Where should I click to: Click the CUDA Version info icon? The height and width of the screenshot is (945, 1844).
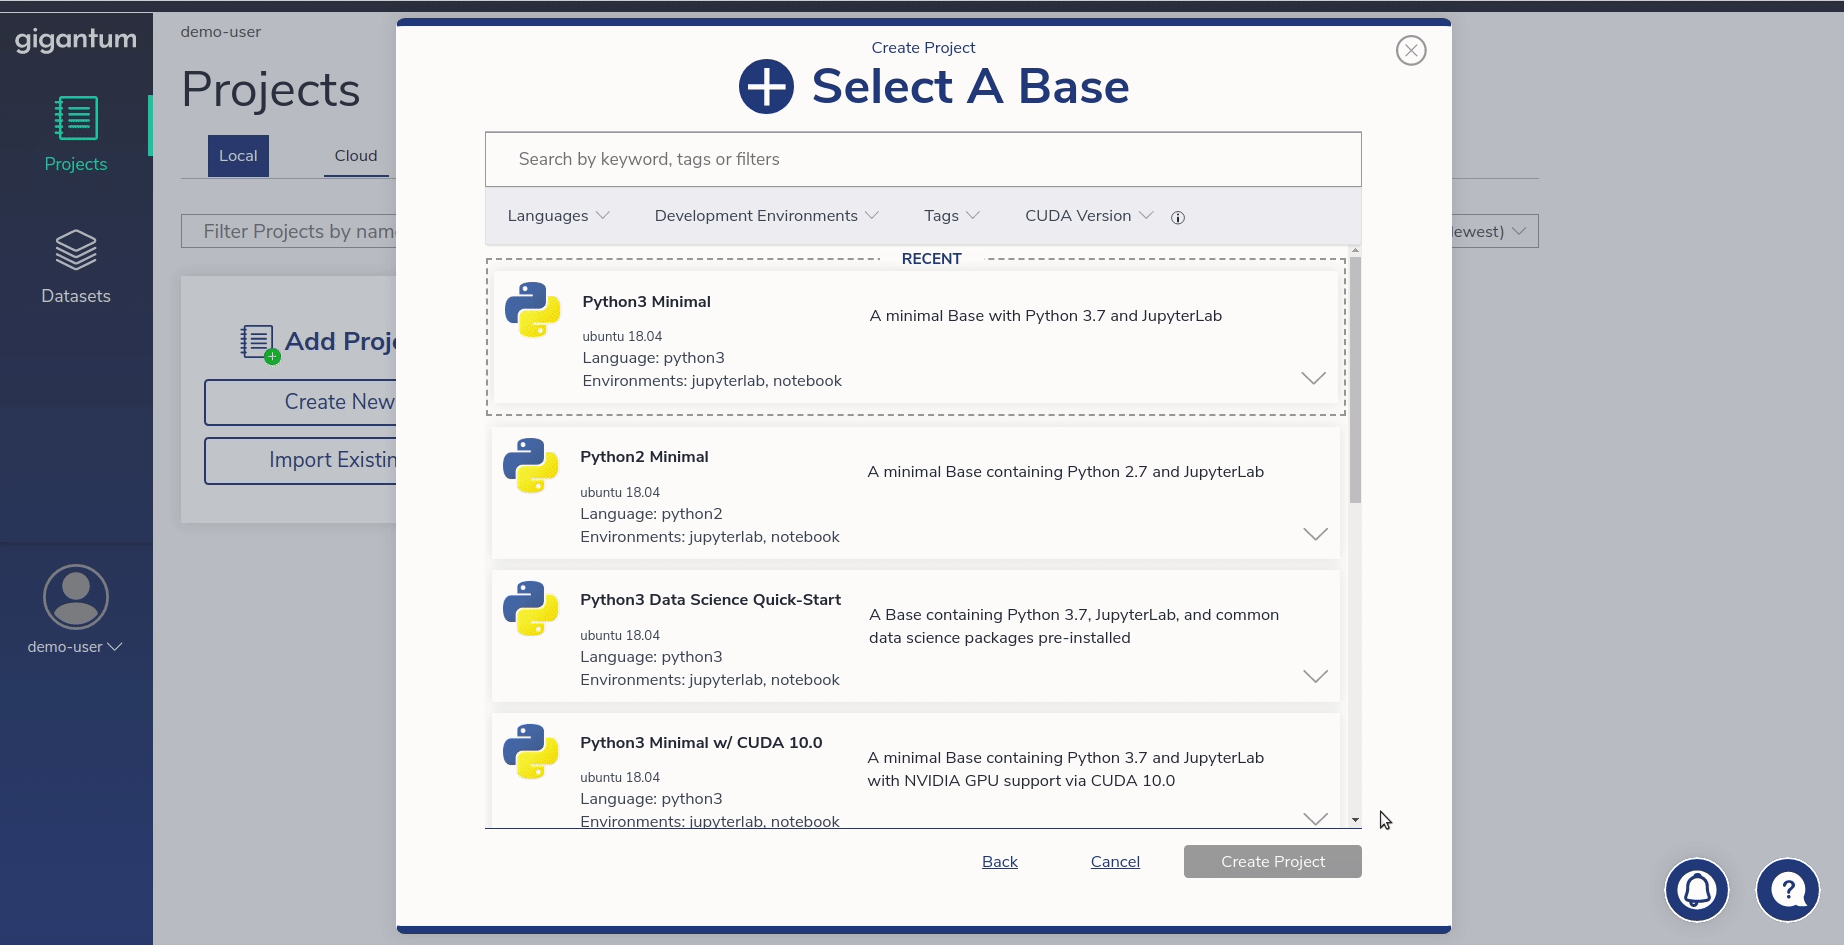1178,217
